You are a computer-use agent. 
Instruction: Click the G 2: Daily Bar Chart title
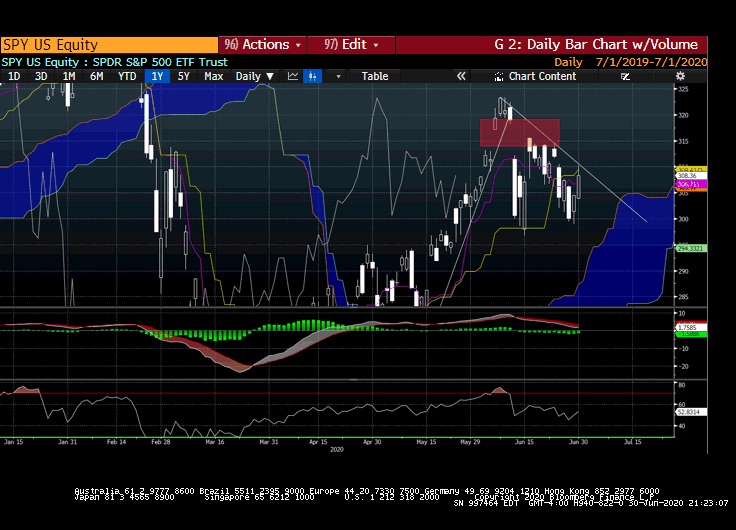click(x=596, y=45)
